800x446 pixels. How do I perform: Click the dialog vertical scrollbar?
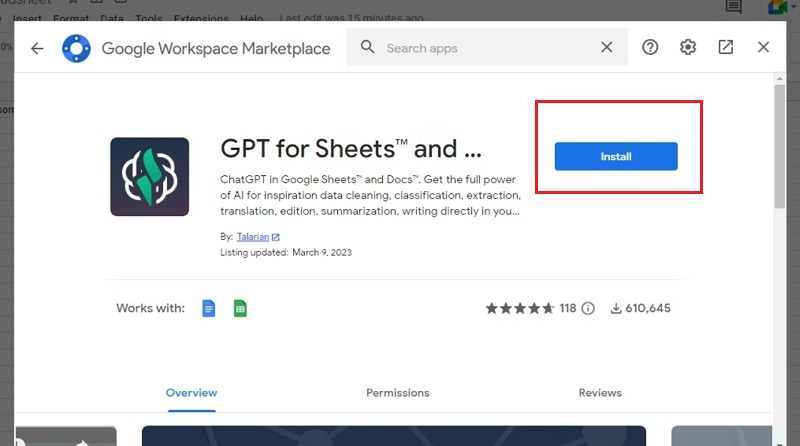[779, 150]
